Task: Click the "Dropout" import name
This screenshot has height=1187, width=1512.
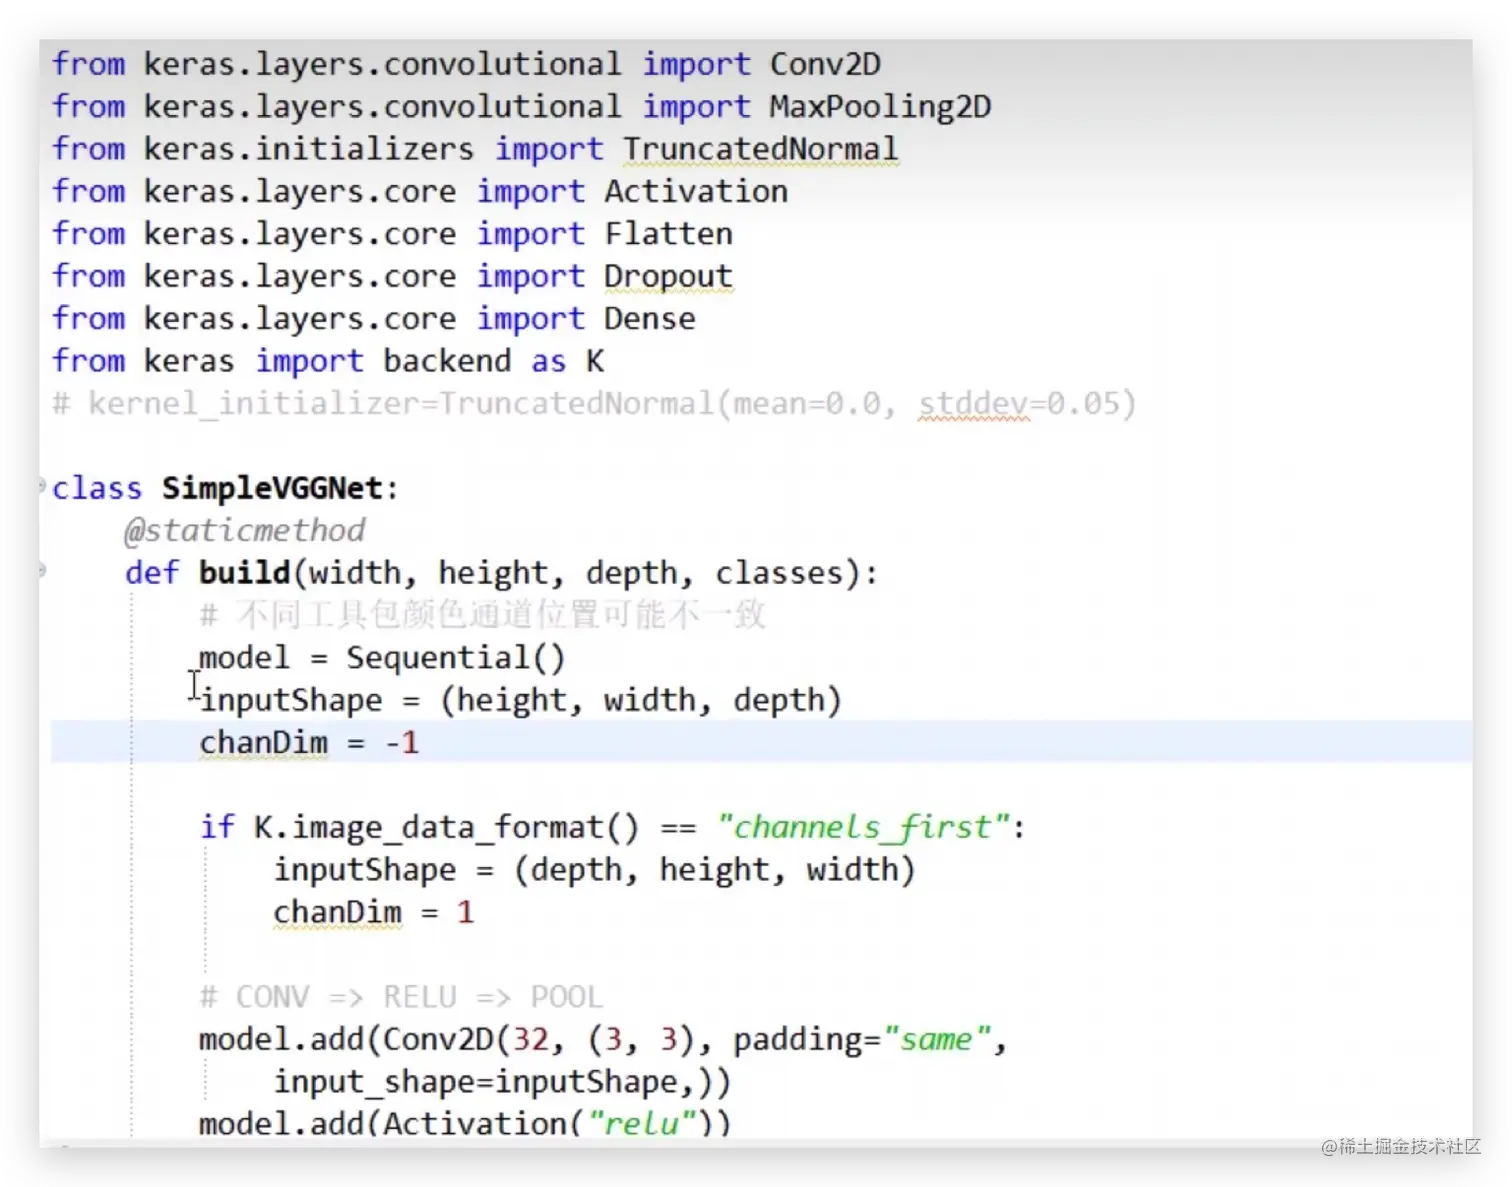Action: coord(668,277)
